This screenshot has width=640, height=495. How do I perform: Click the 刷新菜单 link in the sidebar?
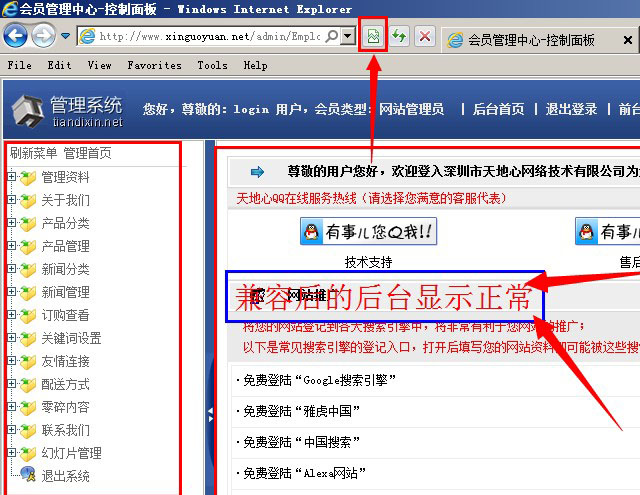34,154
